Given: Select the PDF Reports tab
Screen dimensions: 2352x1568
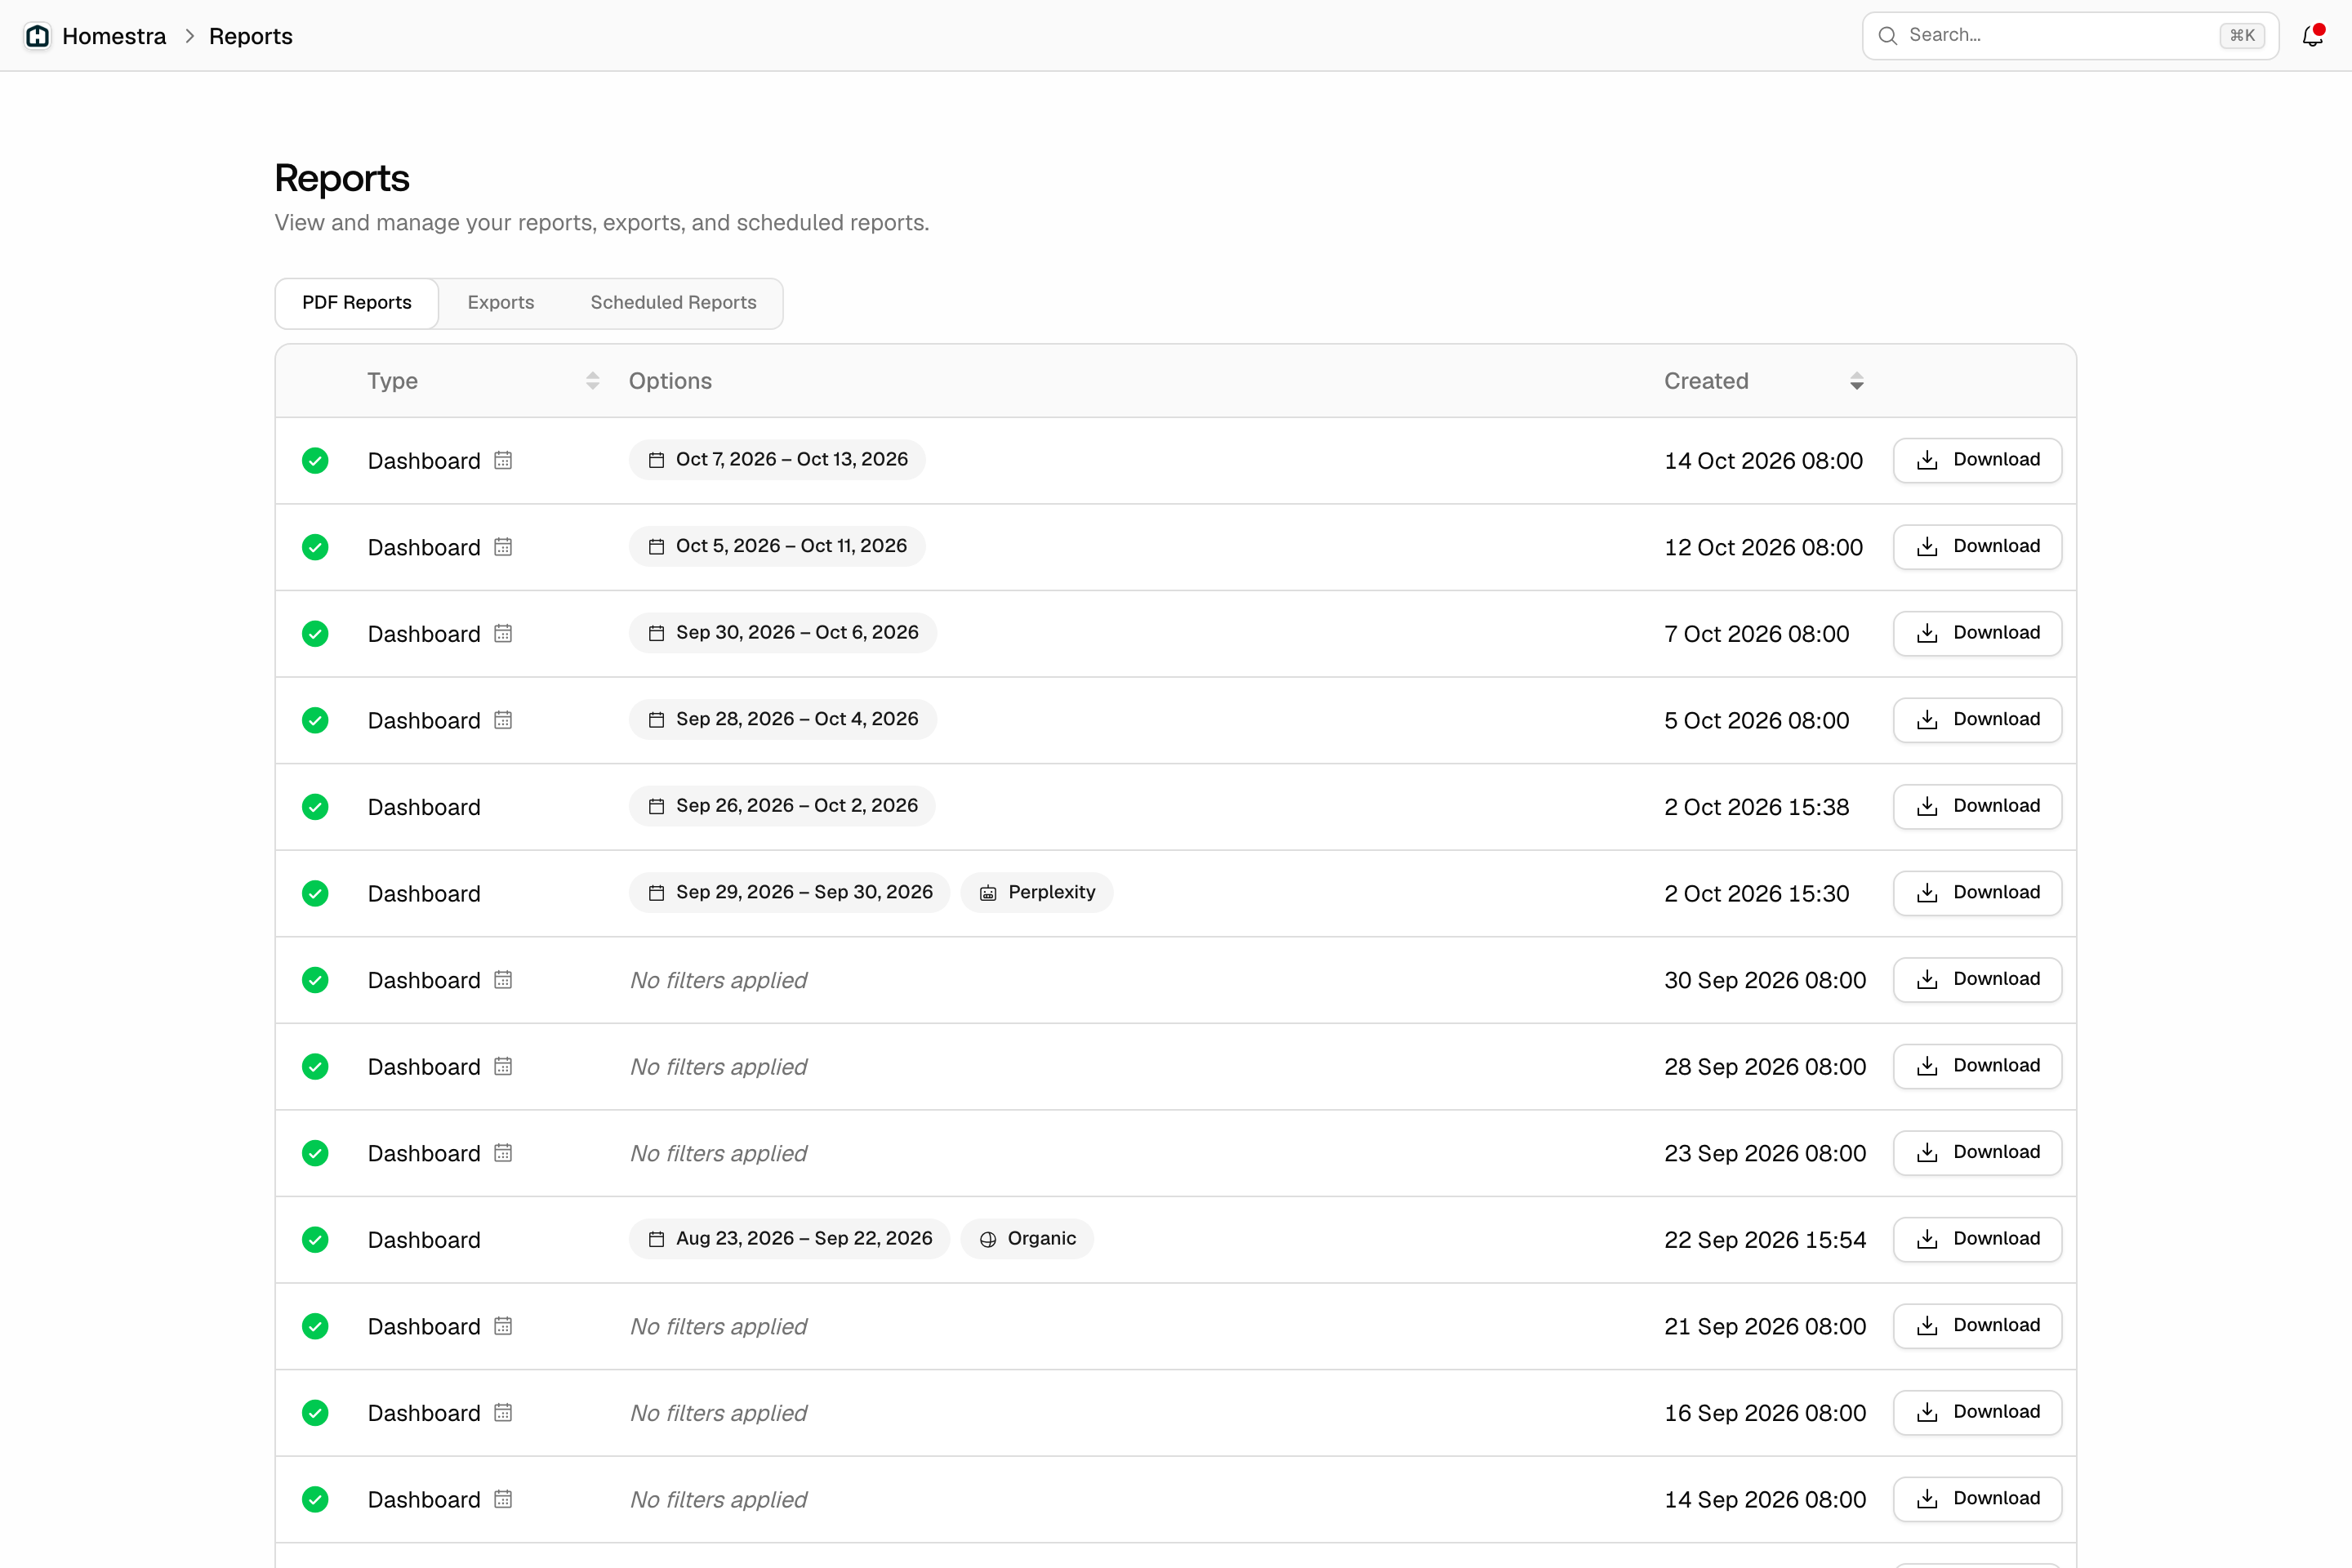Looking at the screenshot, I should pyautogui.click(x=357, y=303).
